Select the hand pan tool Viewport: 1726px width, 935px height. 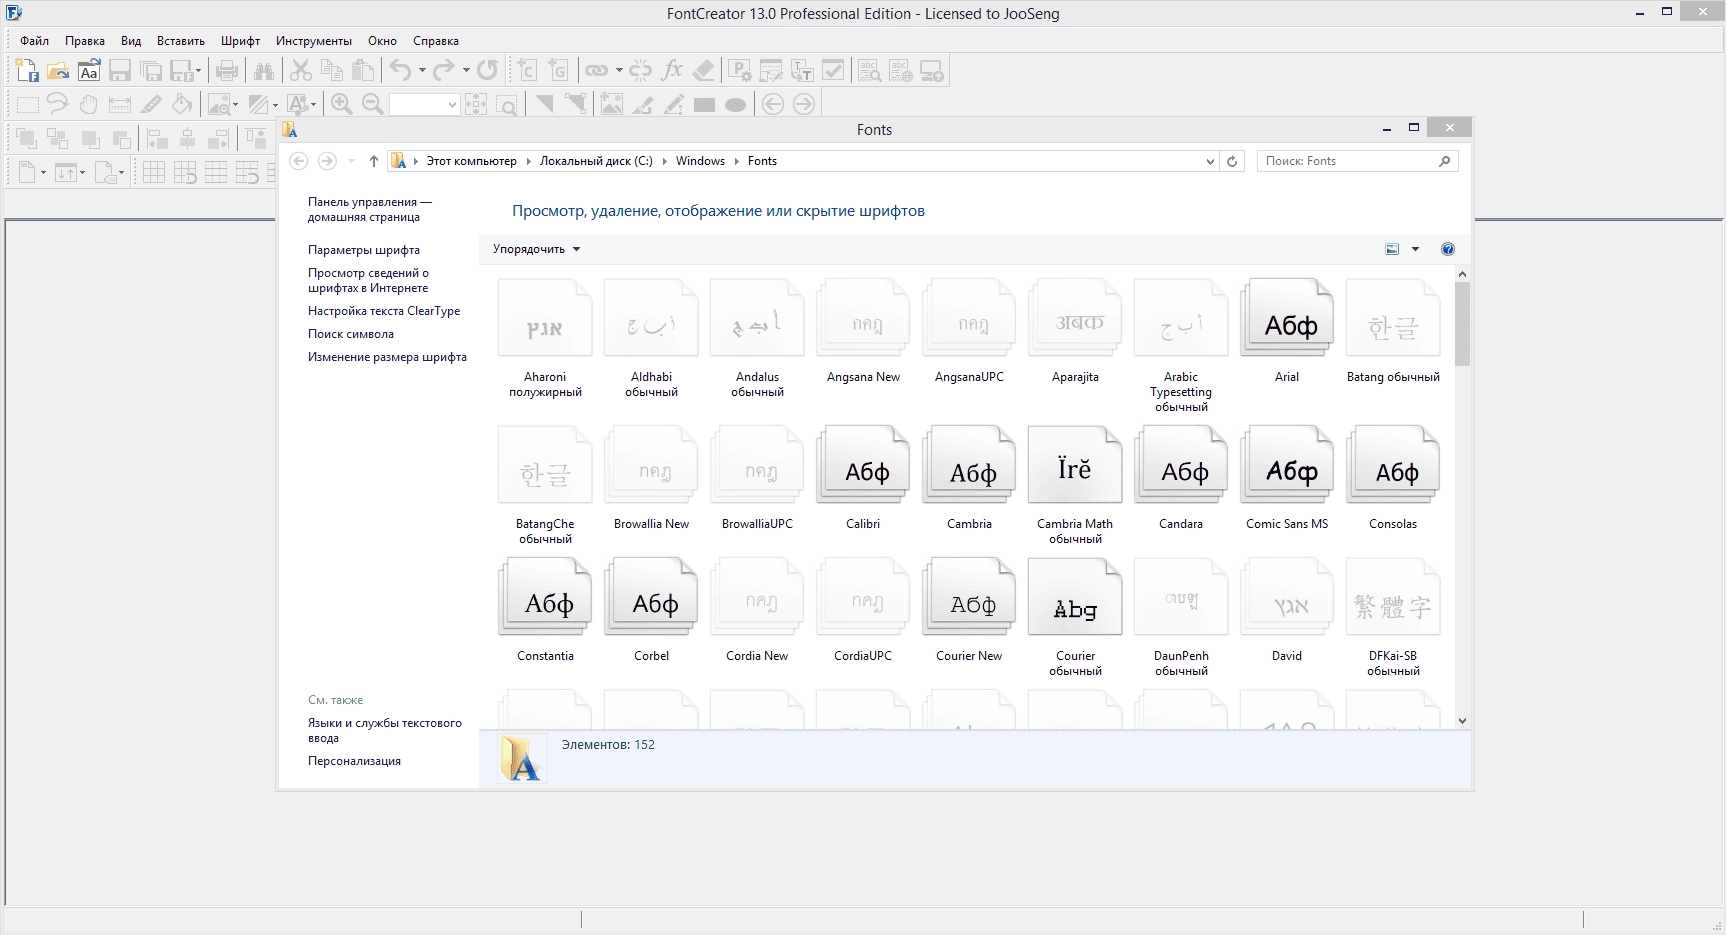[x=89, y=104]
